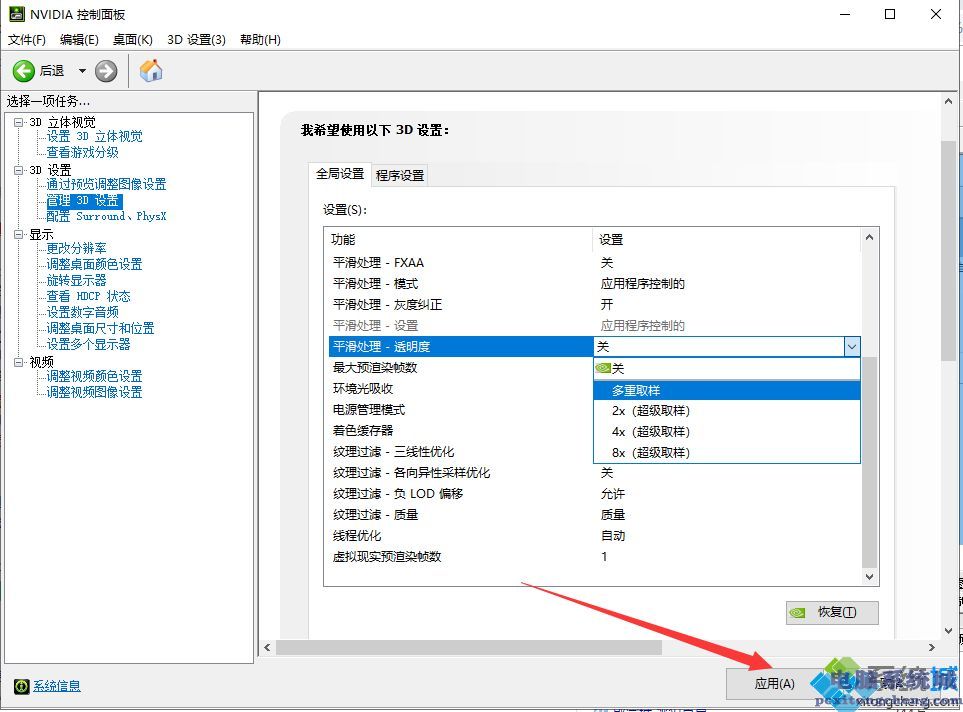The image size is (963, 712).
Task: Open the 编辑(E) menu
Action: click(79, 39)
